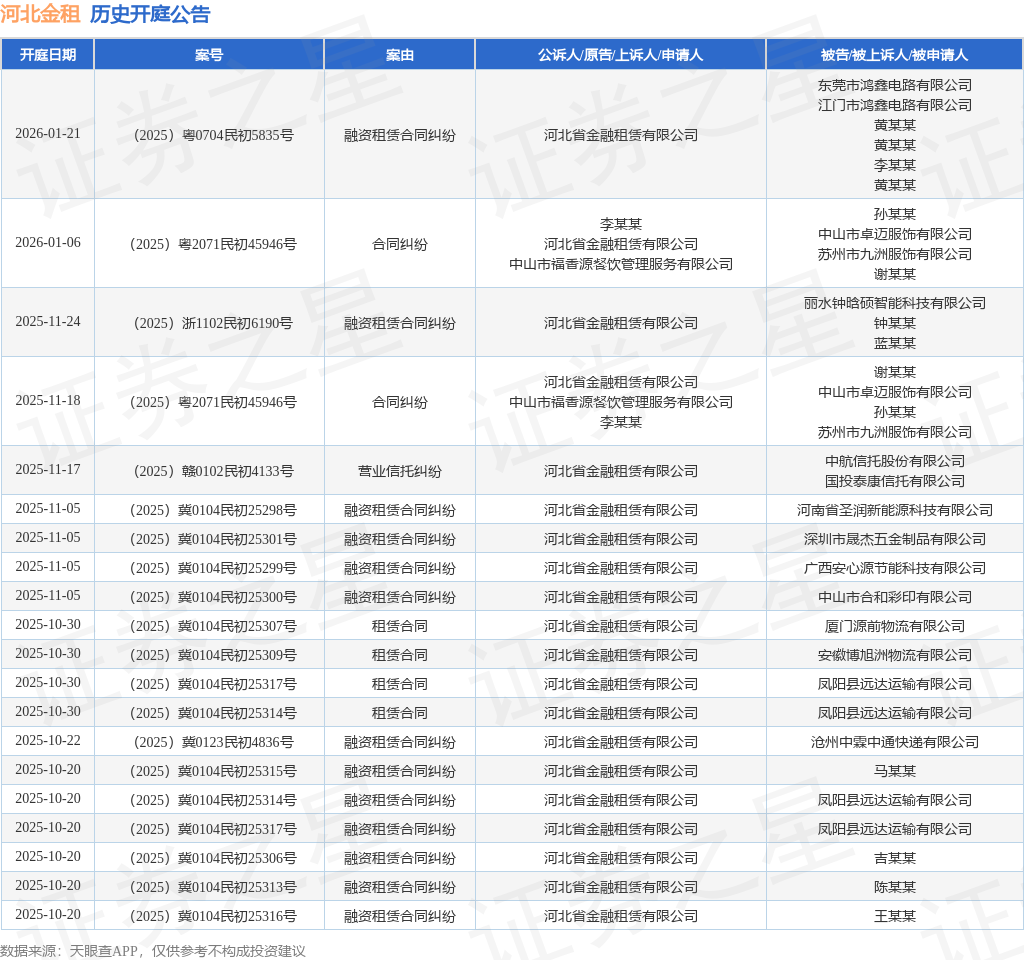
Task: Select case number 冀0104民初25316号
Action: 214,916
